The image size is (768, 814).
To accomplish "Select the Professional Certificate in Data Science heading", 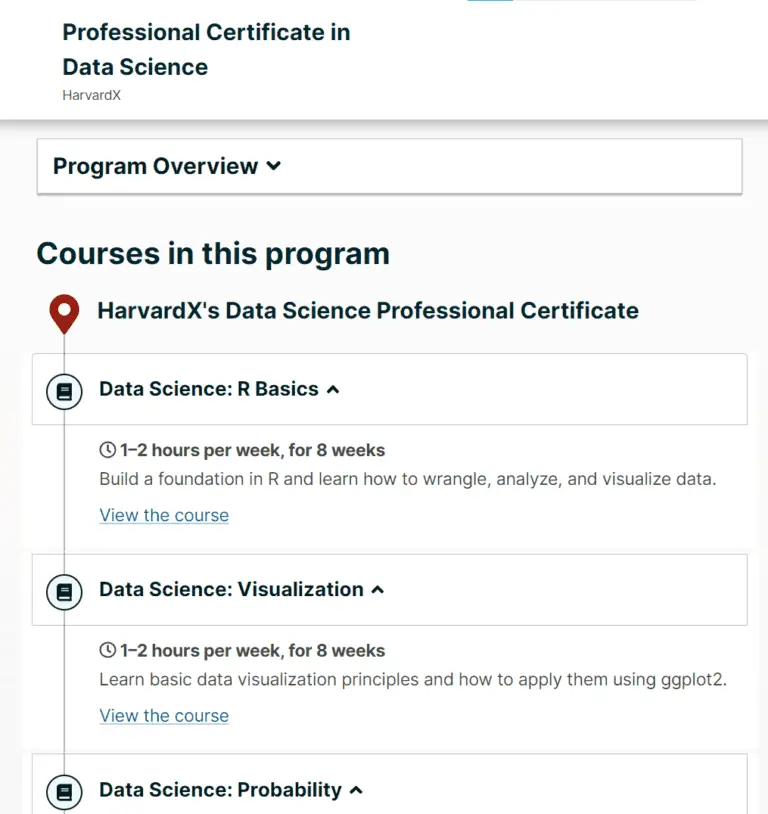I will pos(206,48).
